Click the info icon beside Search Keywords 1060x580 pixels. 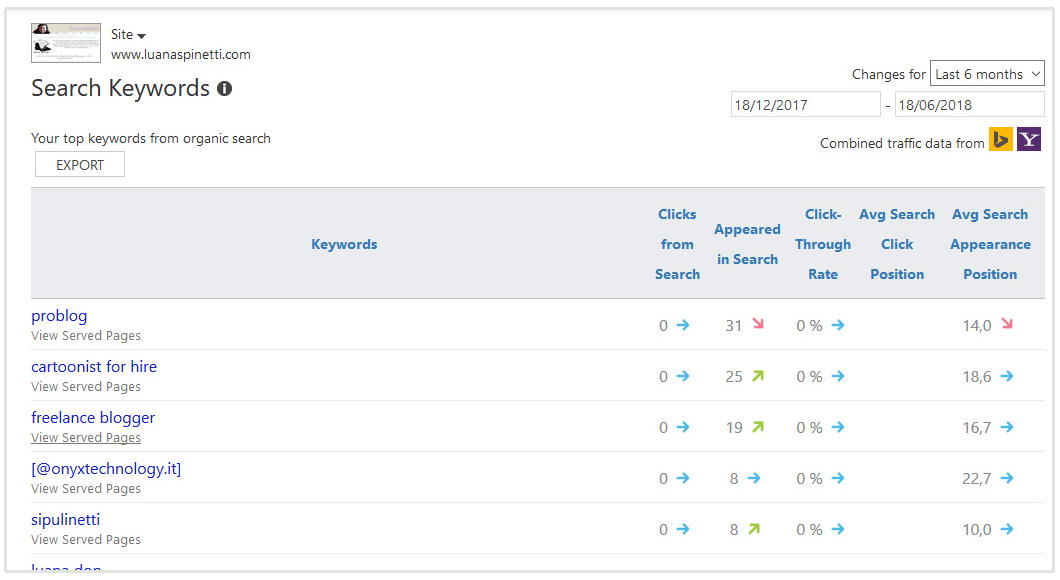coord(224,88)
